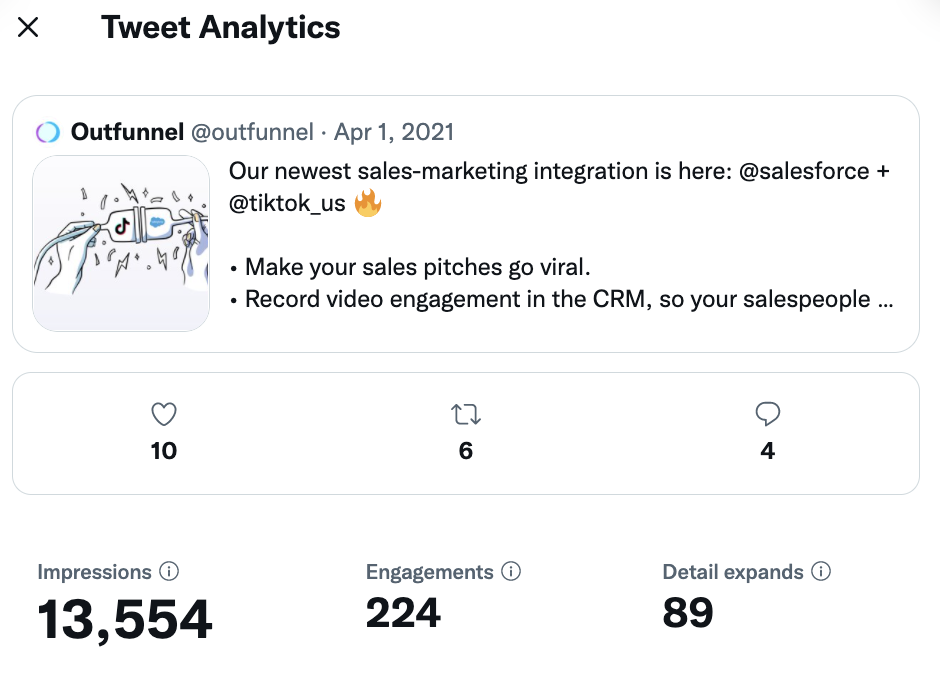Close the Tweet Analytics panel
Viewport: 940px width, 698px height.
click(28, 28)
